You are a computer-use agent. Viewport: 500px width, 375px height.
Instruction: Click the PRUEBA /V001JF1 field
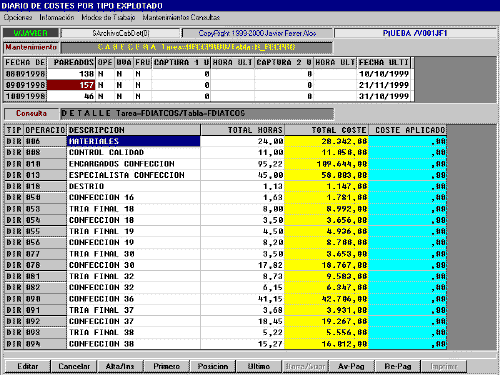415,33
